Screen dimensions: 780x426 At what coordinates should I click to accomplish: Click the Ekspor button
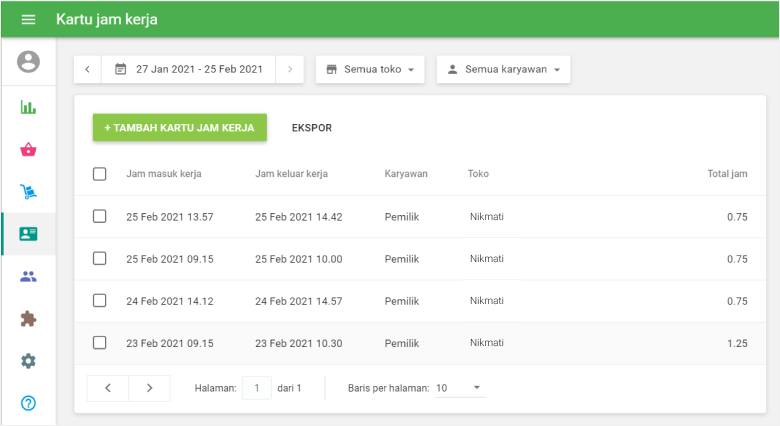(x=311, y=128)
